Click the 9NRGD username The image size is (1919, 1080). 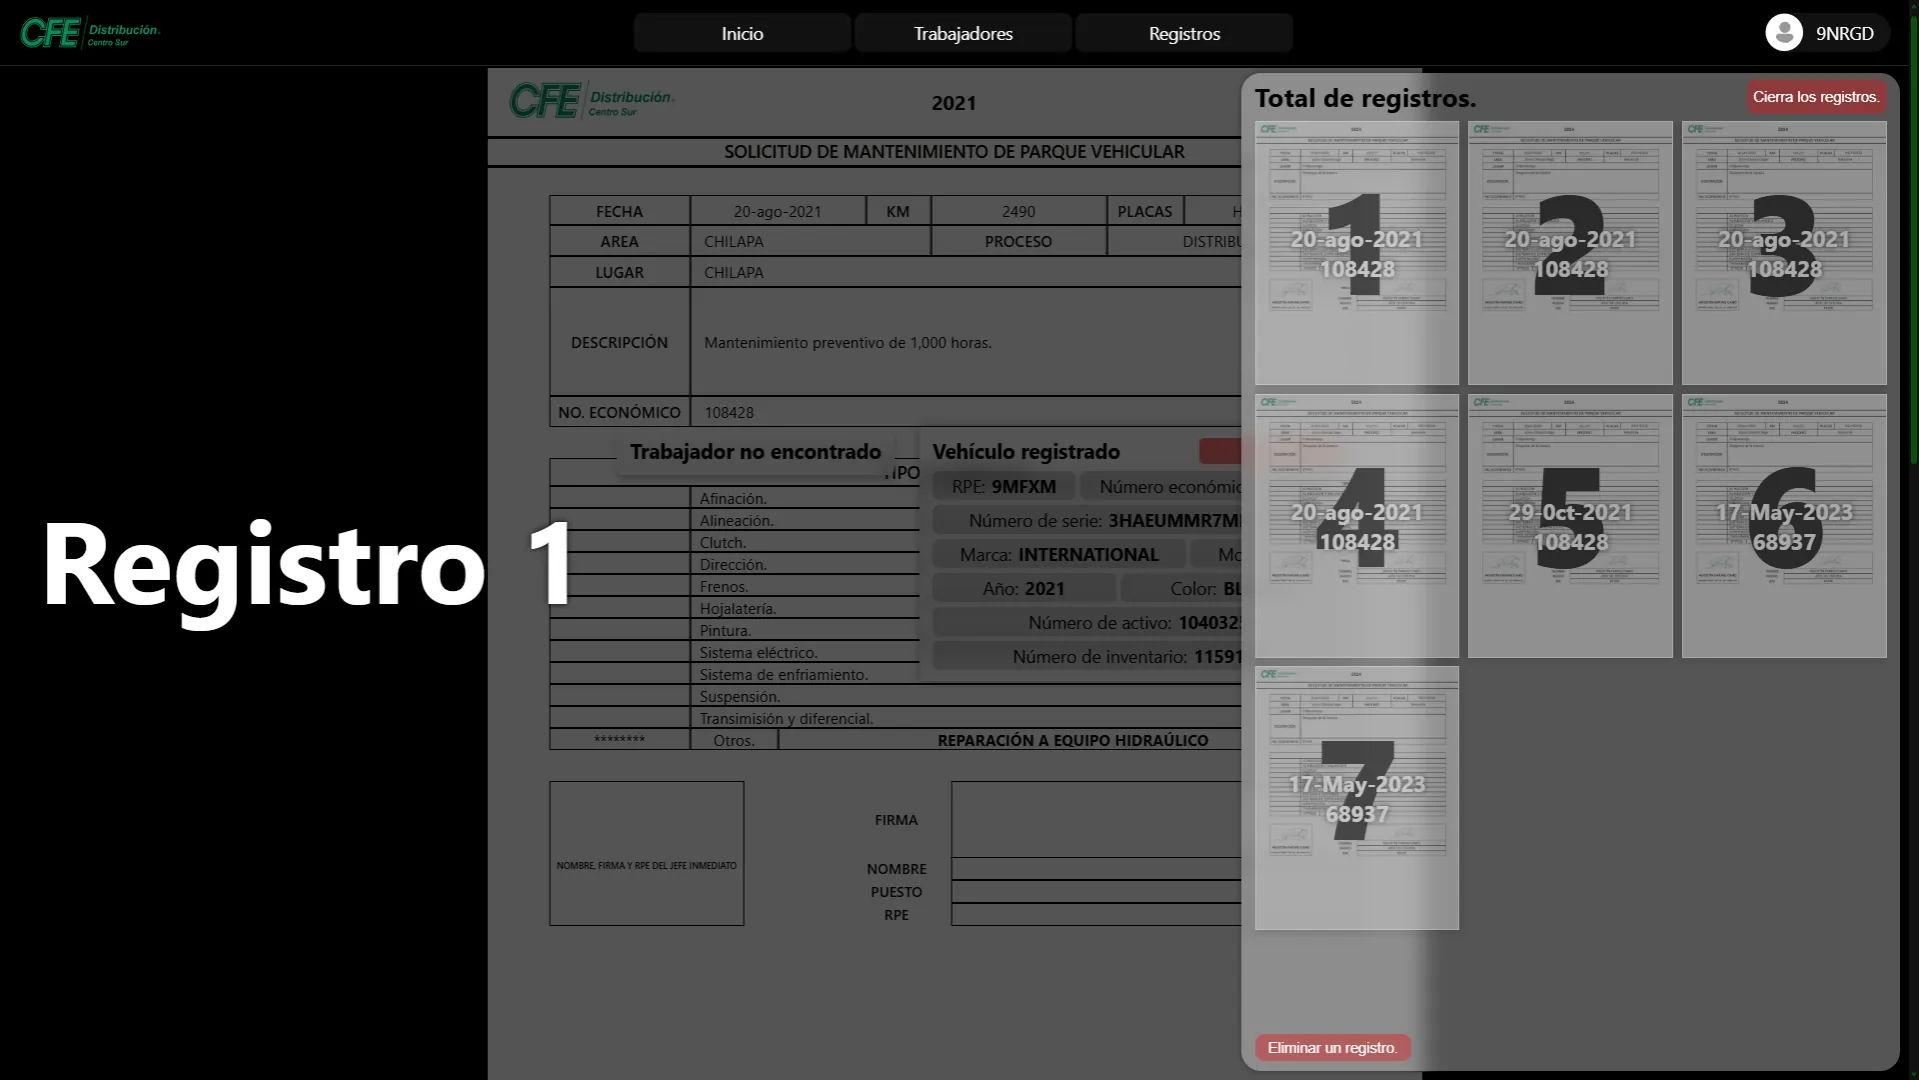[1845, 33]
